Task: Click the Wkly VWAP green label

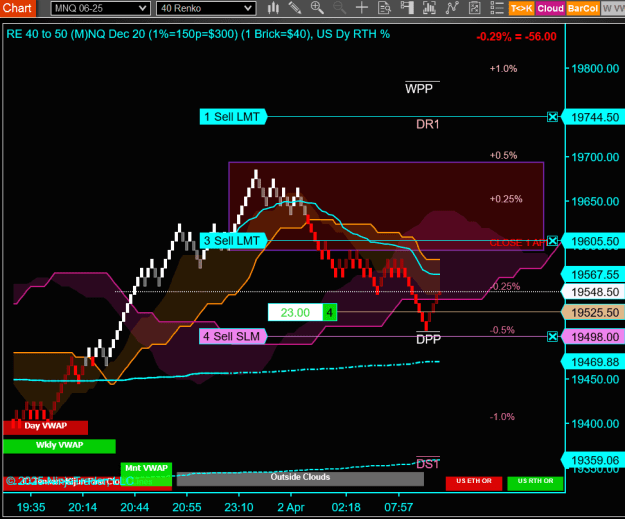Action: (59, 446)
